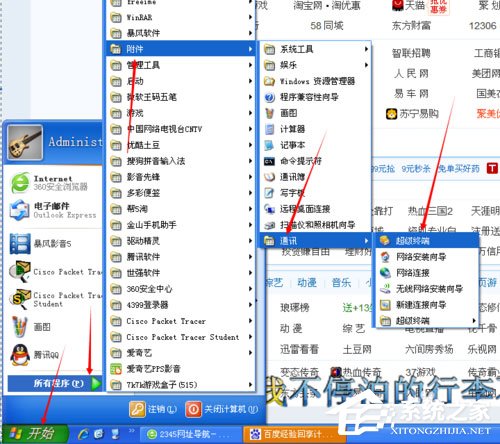The width and height of the screenshot is (500, 444).
Task: Click the 腾讯QQ penguin icon
Action: pyautogui.click(x=19, y=354)
